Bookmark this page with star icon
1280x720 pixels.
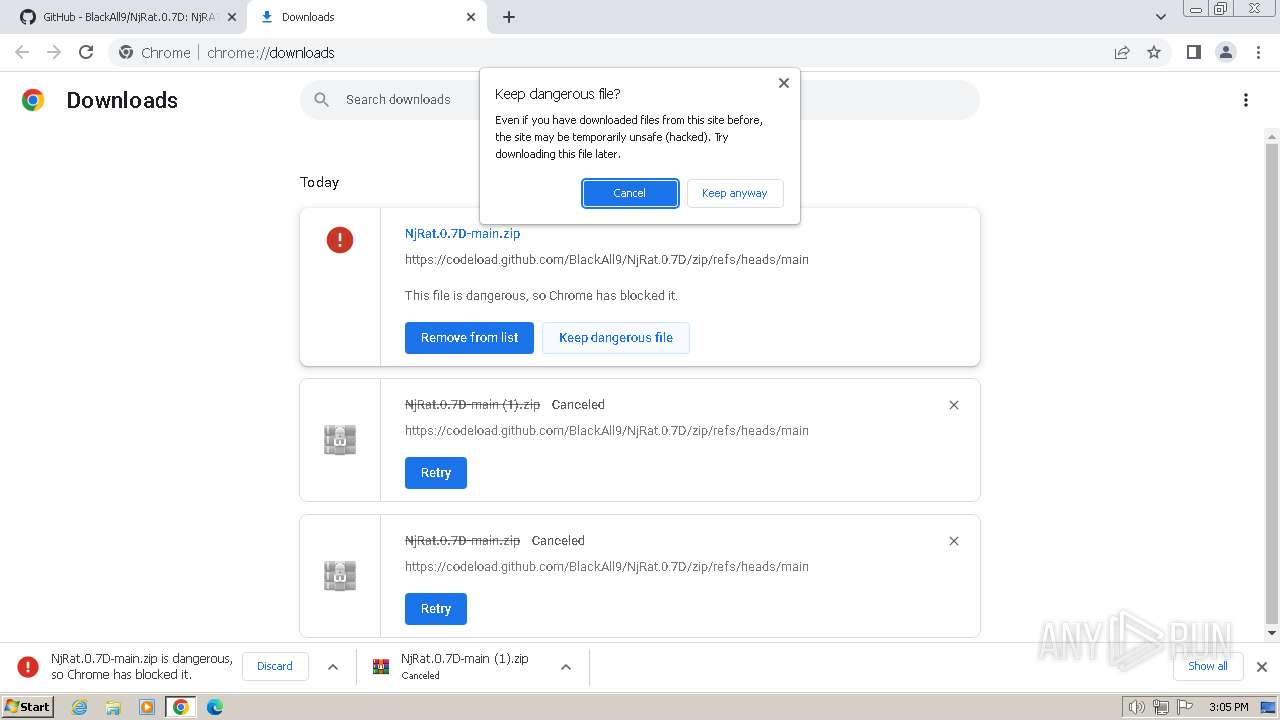(1154, 52)
